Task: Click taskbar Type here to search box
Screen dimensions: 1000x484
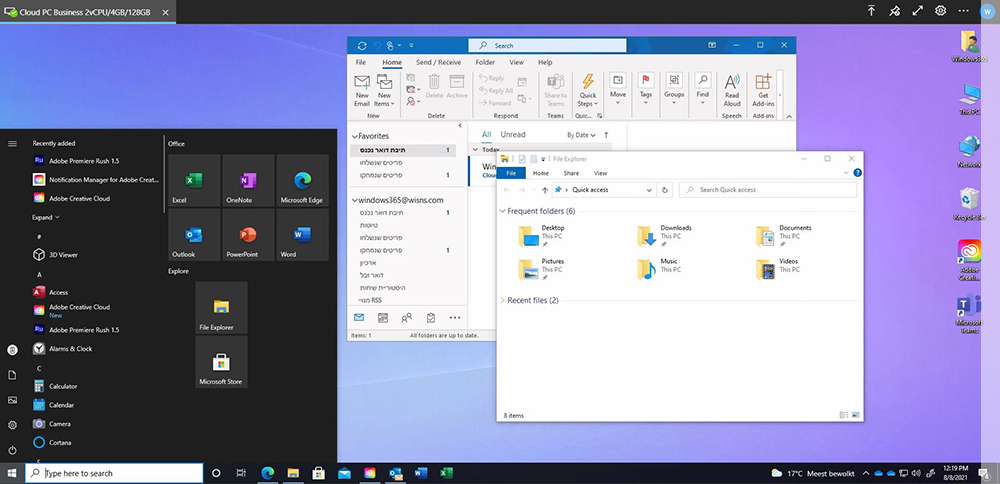Action: pos(114,473)
